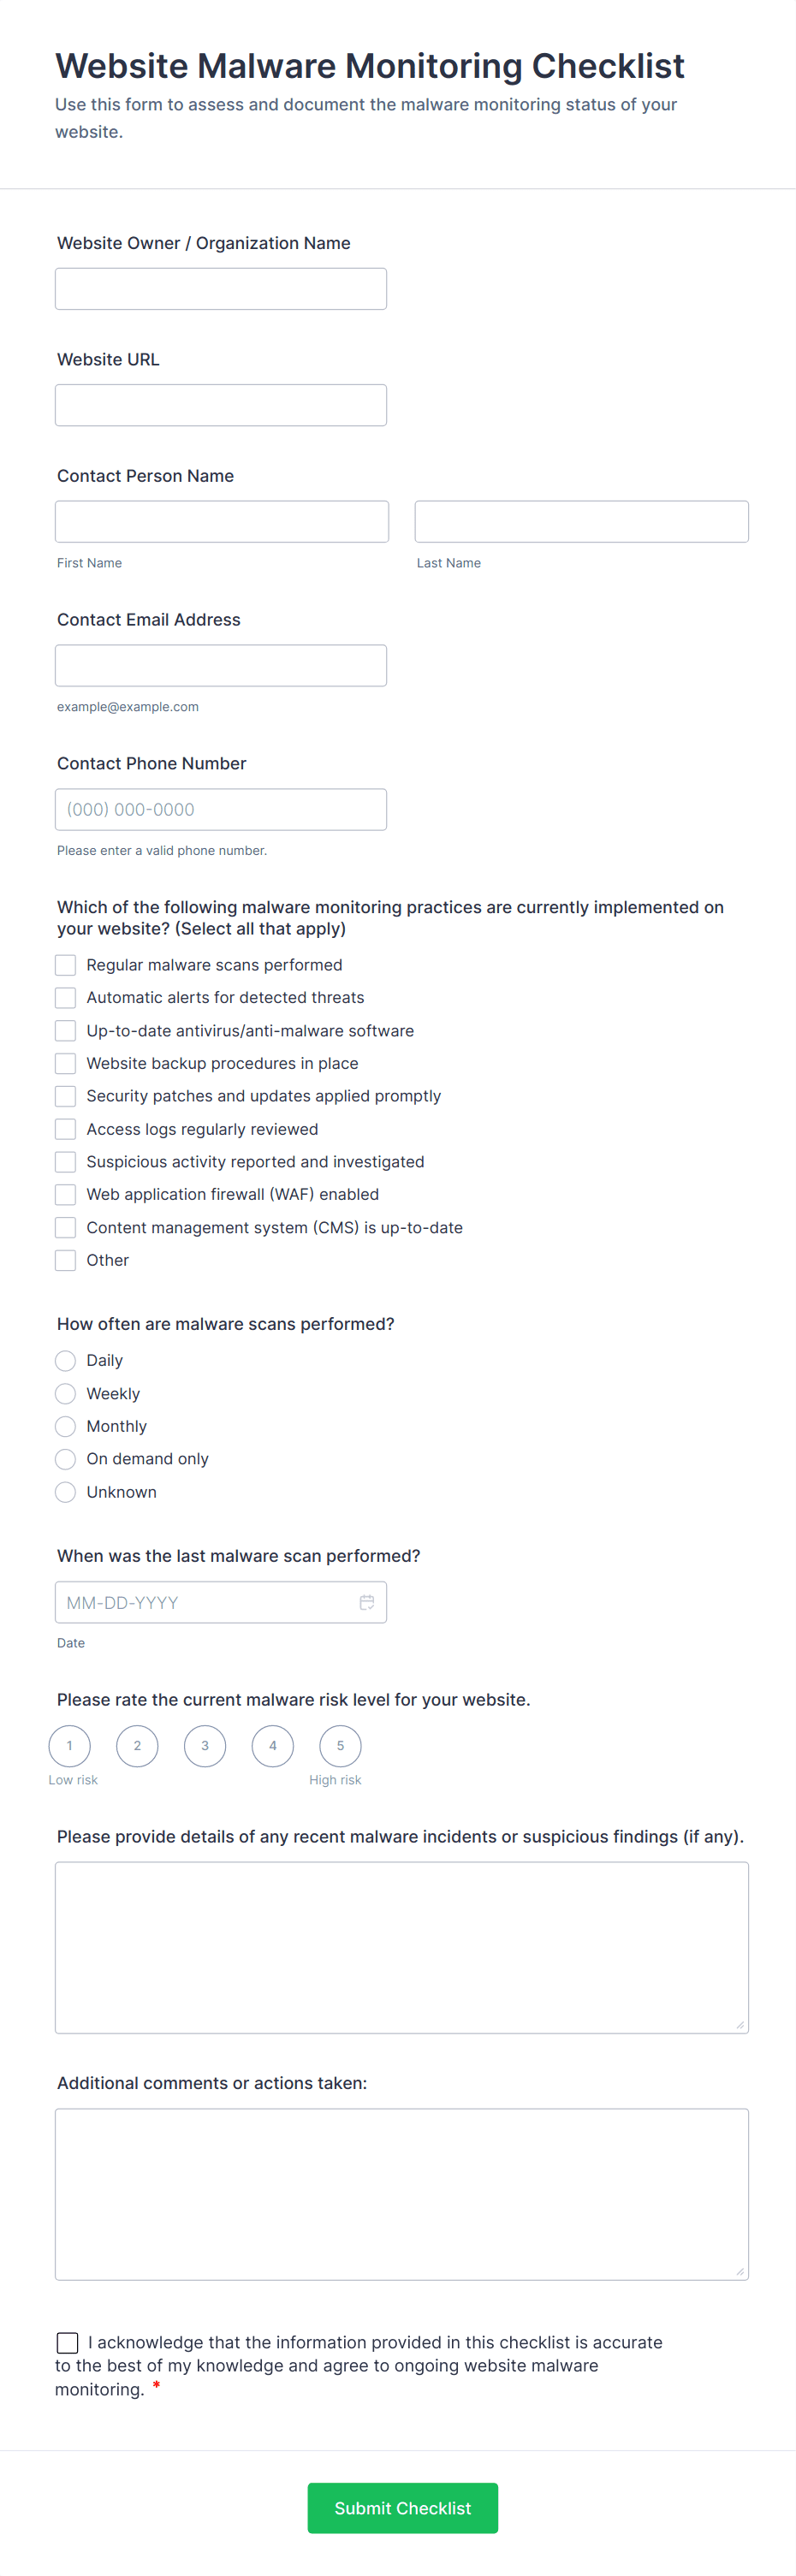Check Regular malware scans performed
This screenshot has height=2576, width=796.
click(65, 965)
